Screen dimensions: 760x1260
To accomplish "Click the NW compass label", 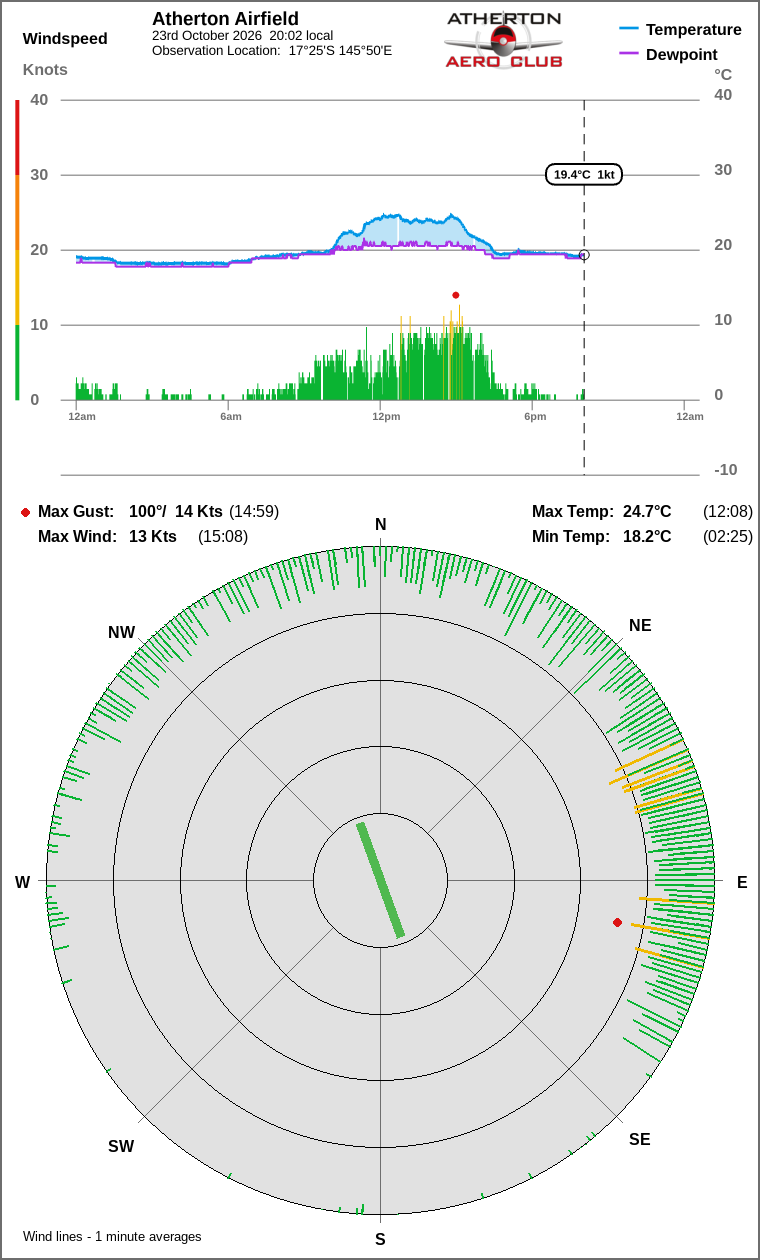I will [x=122, y=633].
